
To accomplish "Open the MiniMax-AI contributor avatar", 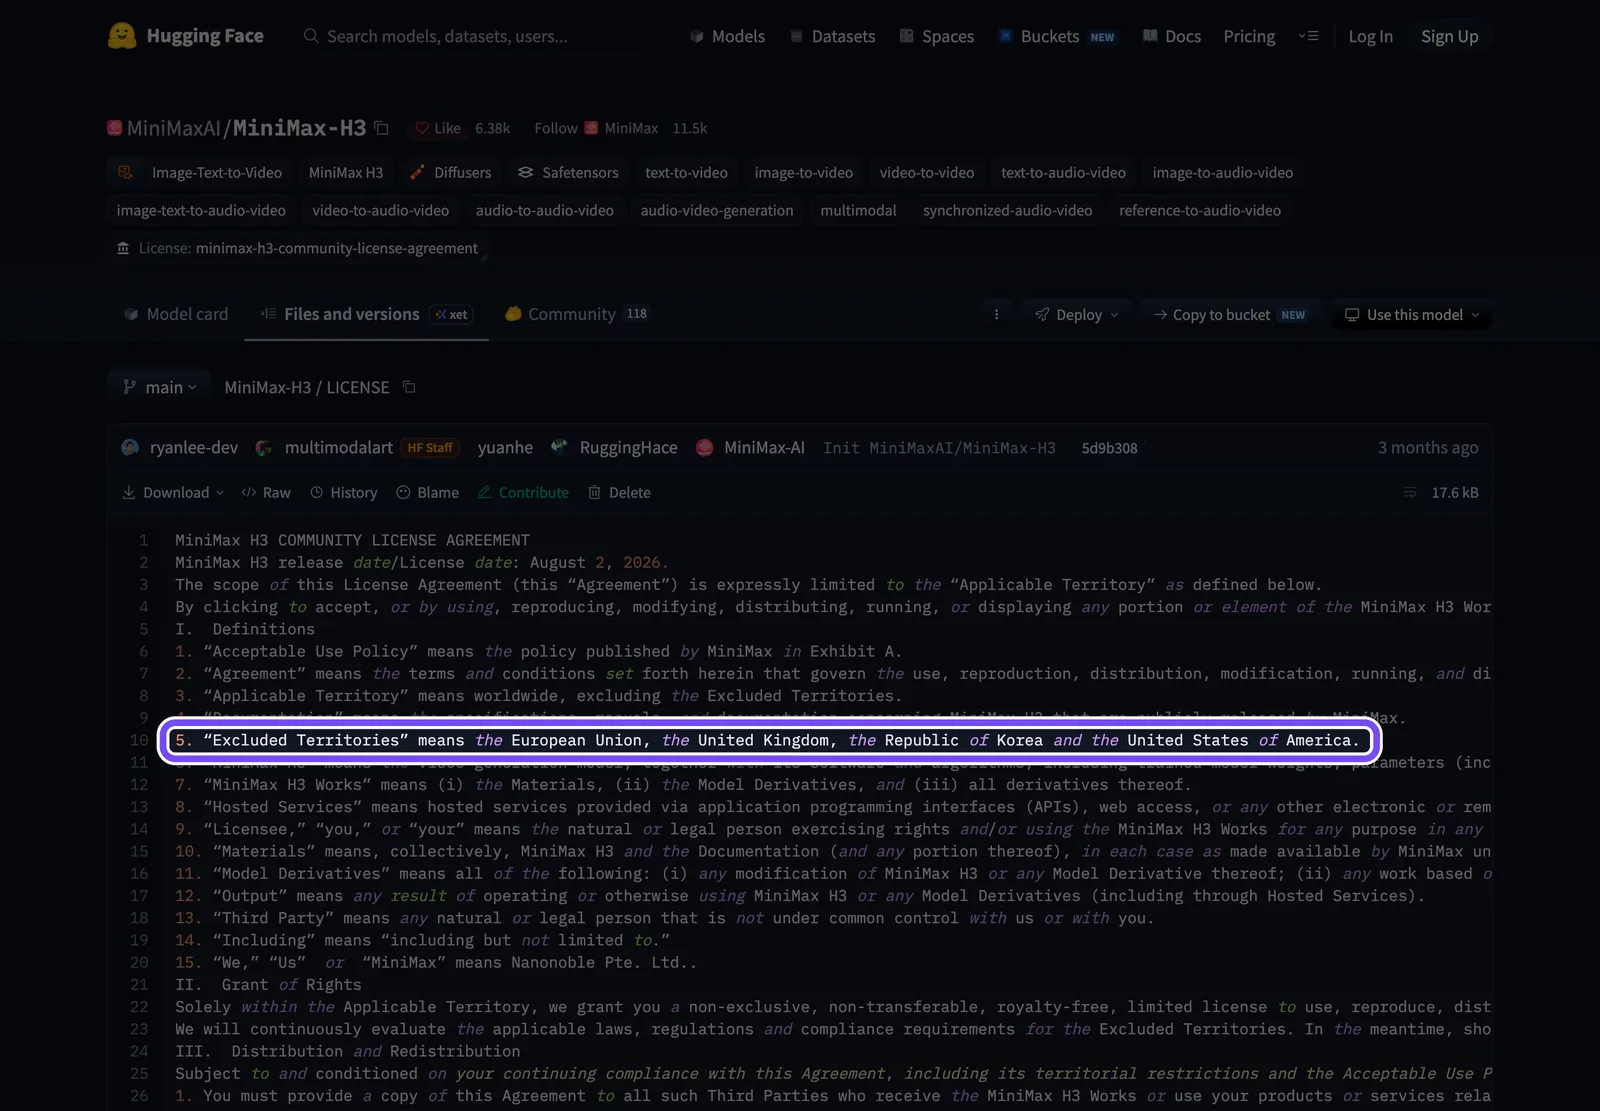I will point(704,447).
